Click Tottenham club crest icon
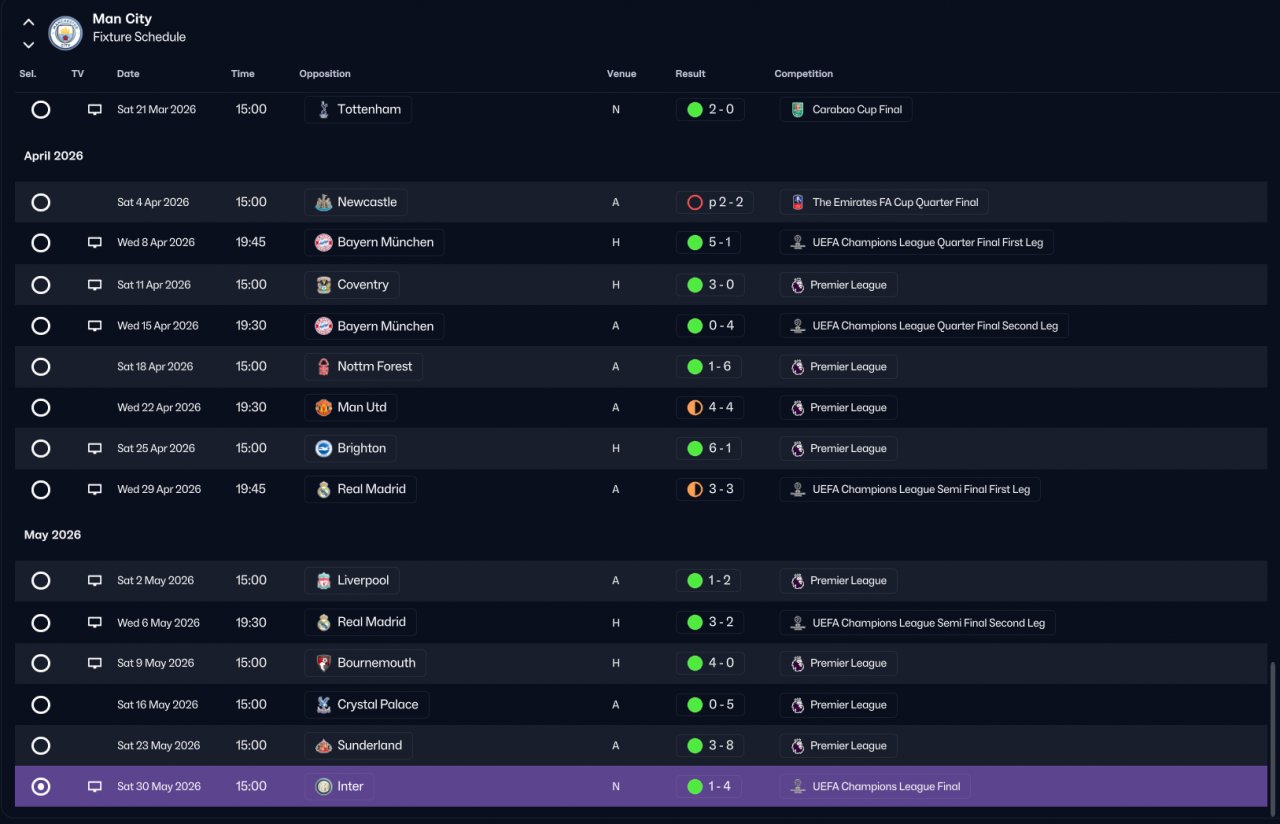The width and height of the screenshot is (1280, 824). (323, 110)
